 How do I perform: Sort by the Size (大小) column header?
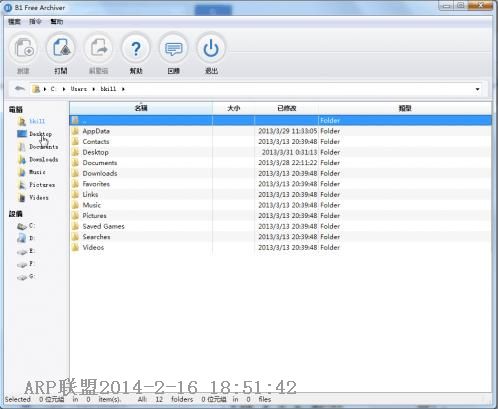tap(234, 108)
